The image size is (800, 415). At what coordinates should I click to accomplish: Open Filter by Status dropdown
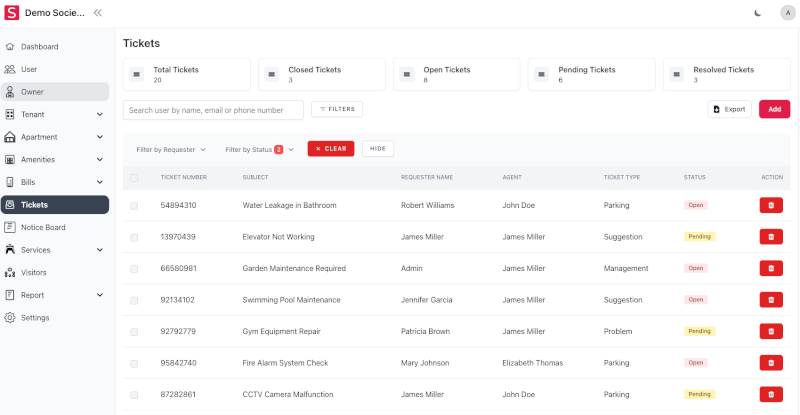point(259,150)
